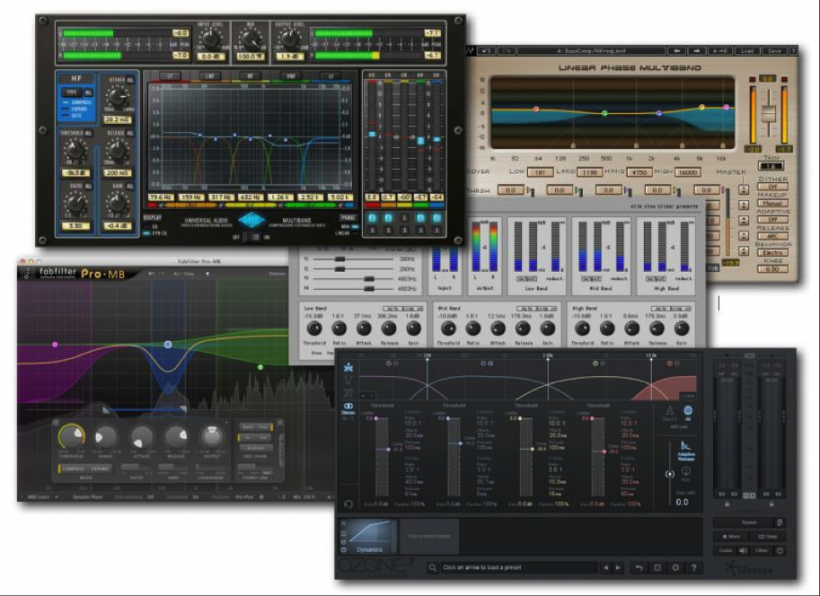Click Waves Knee value field
The height and width of the screenshot is (596, 820).
click(x=772, y=269)
